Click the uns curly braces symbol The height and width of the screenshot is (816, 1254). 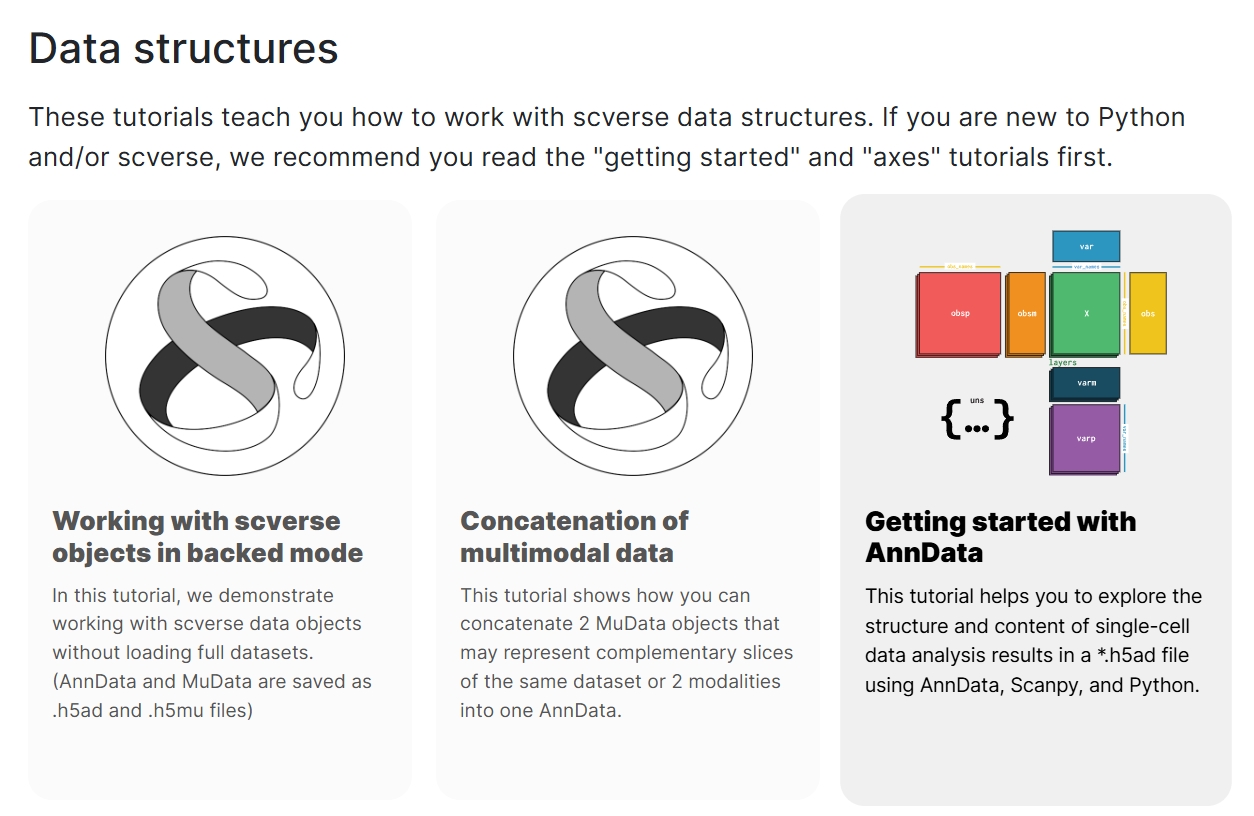(977, 420)
